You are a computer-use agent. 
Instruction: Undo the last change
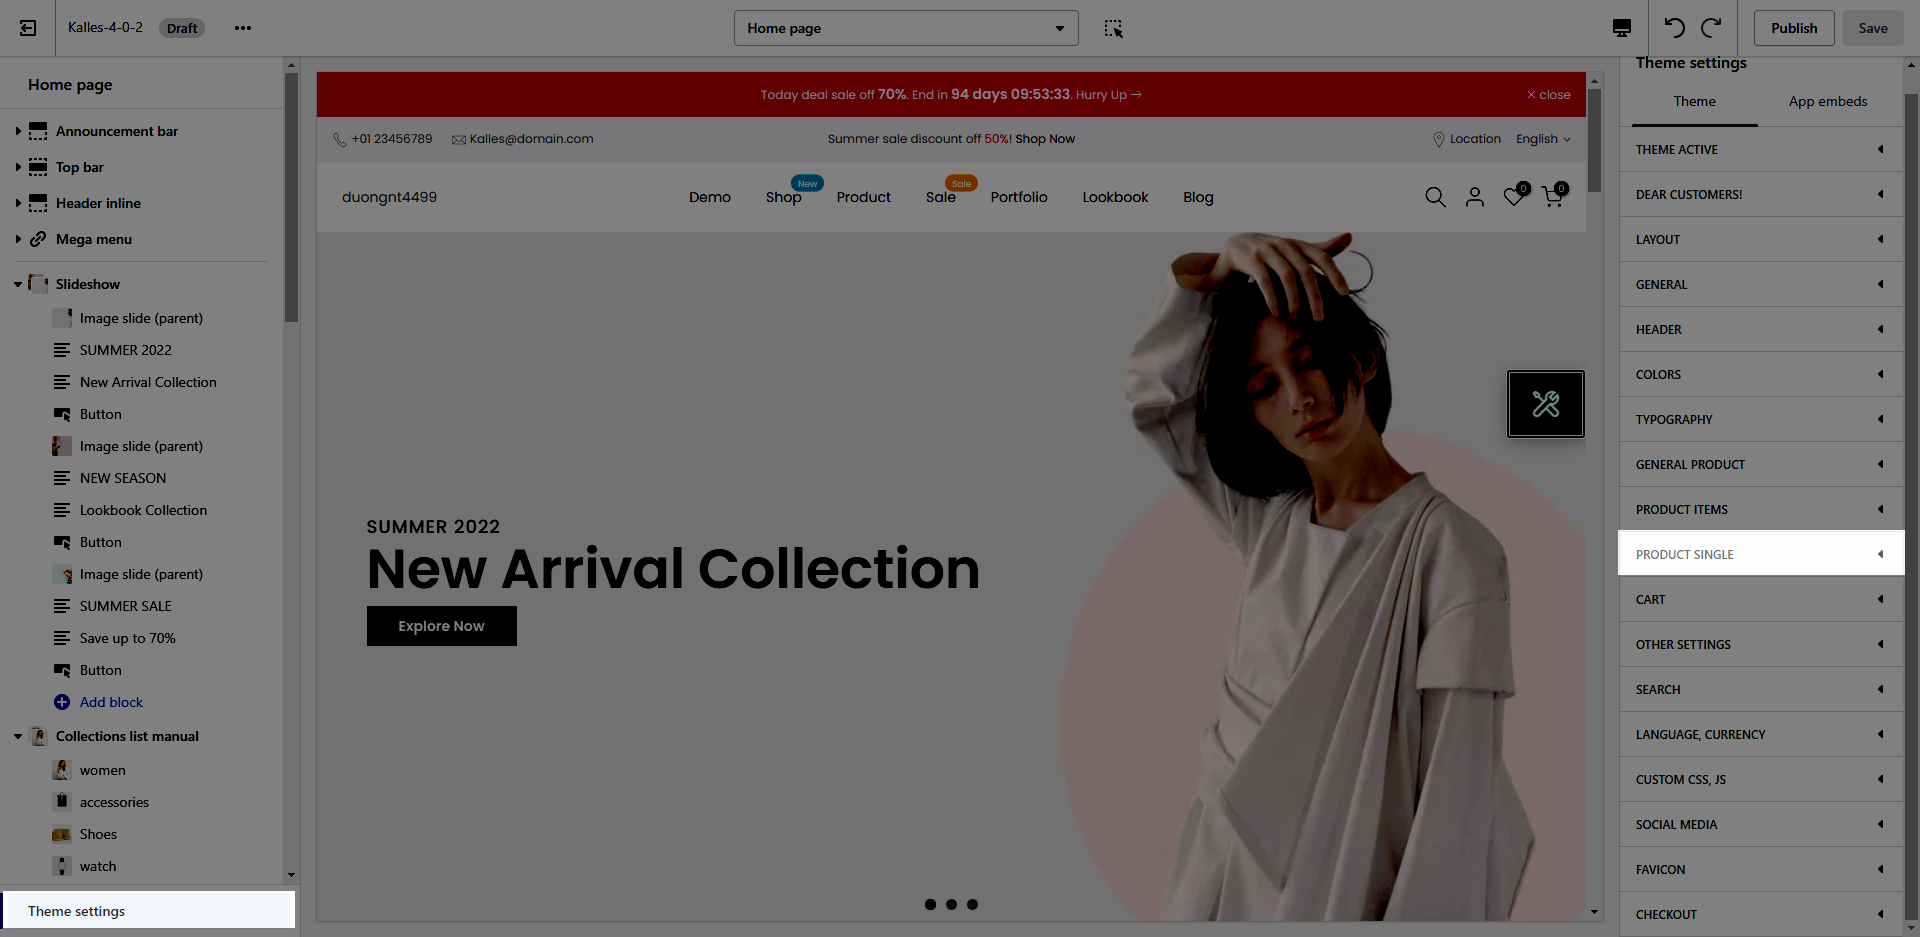(1674, 28)
